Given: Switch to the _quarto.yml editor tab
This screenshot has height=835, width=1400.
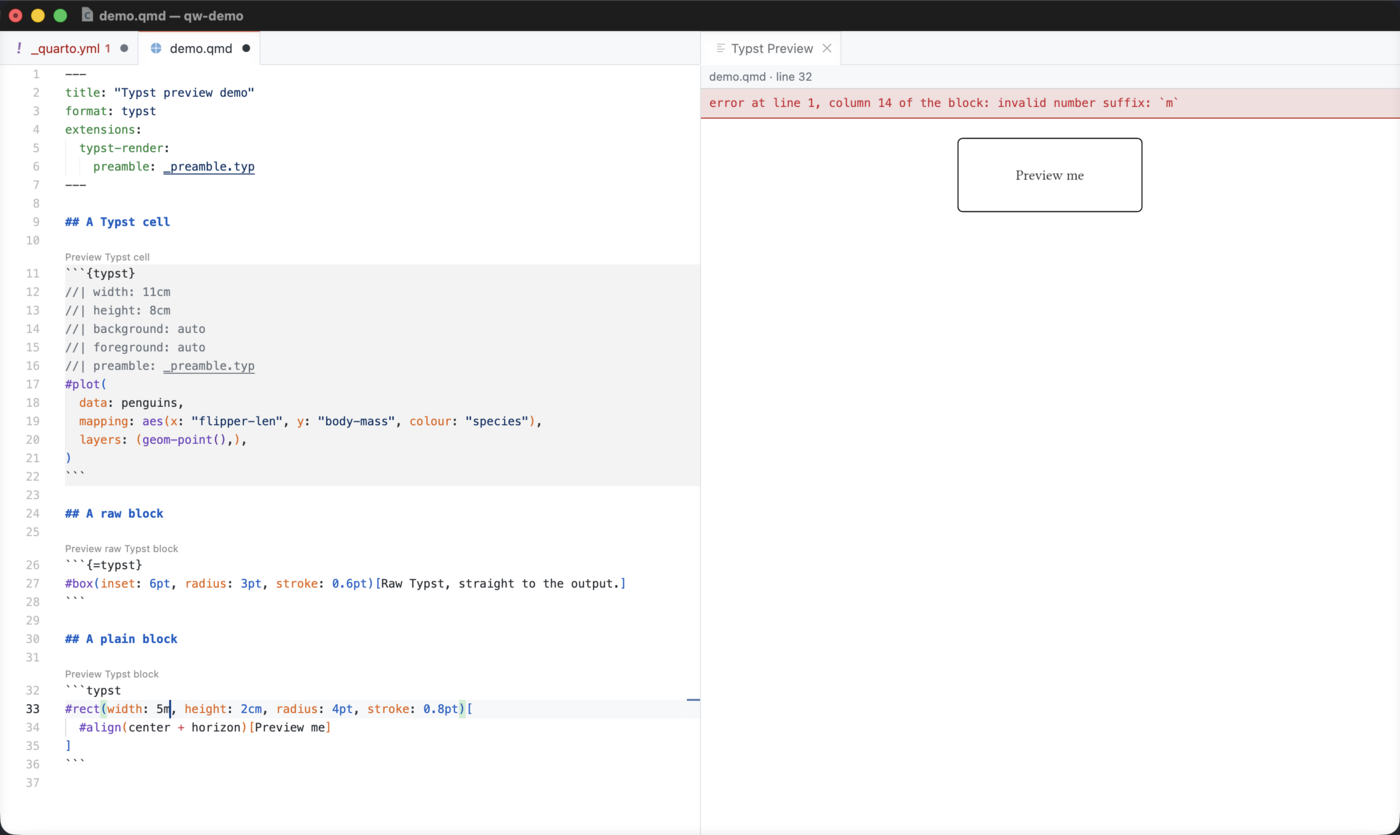Looking at the screenshot, I should [x=69, y=48].
